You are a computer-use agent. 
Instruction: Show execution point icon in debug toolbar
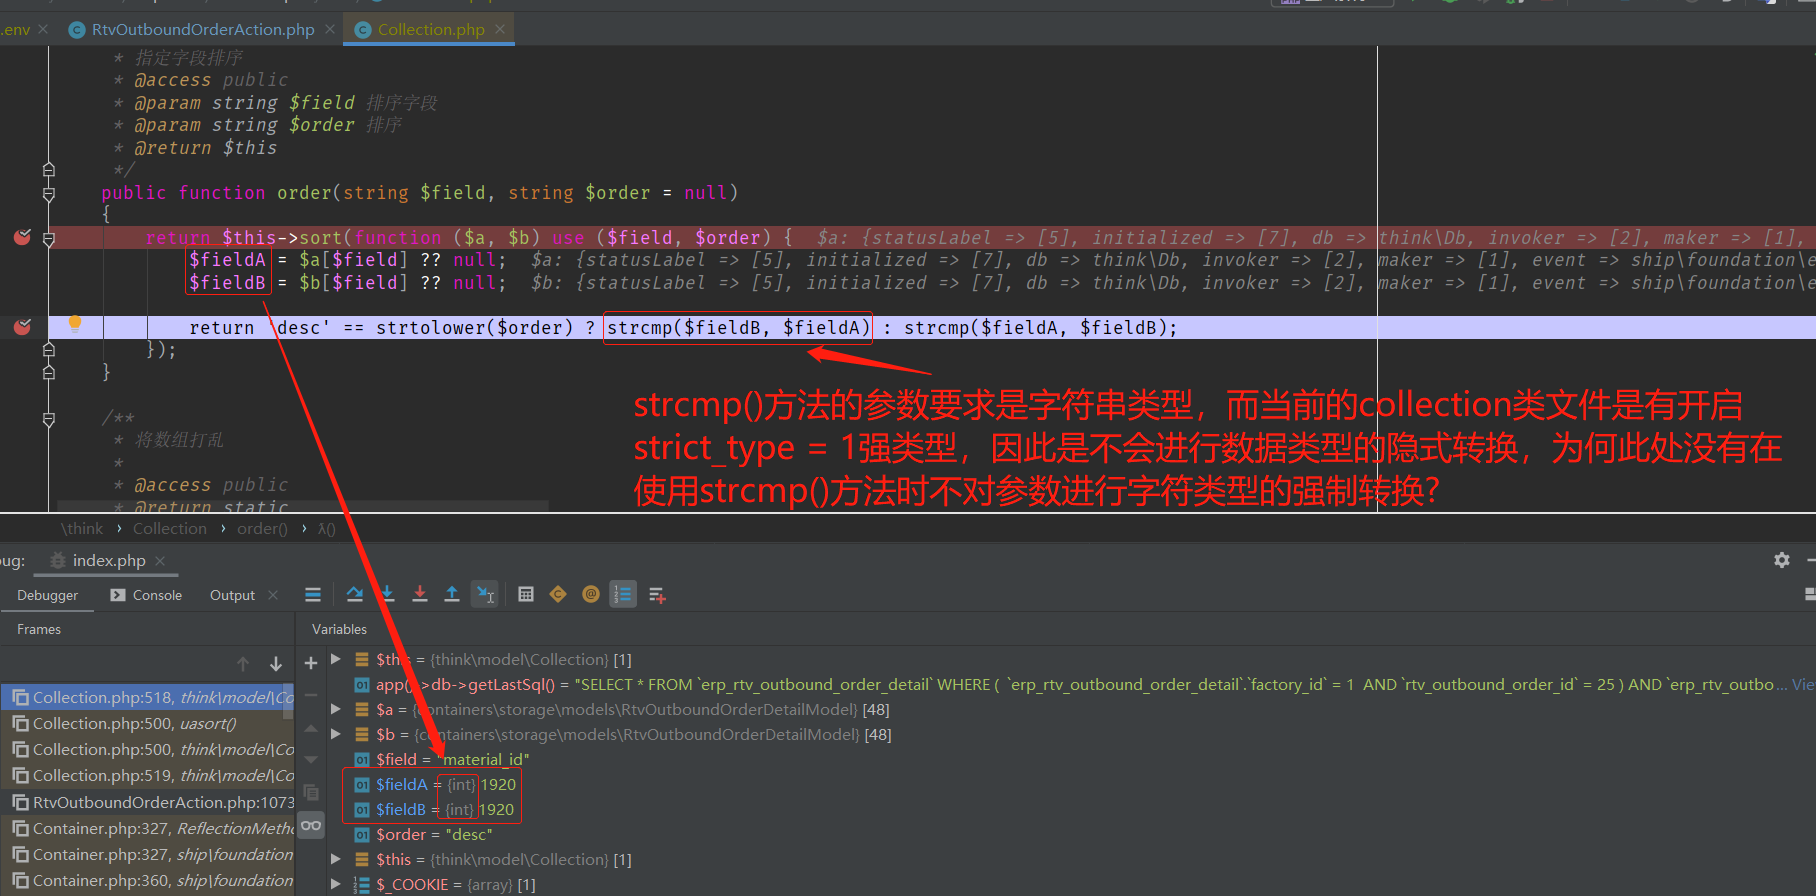tap(313, 595)
